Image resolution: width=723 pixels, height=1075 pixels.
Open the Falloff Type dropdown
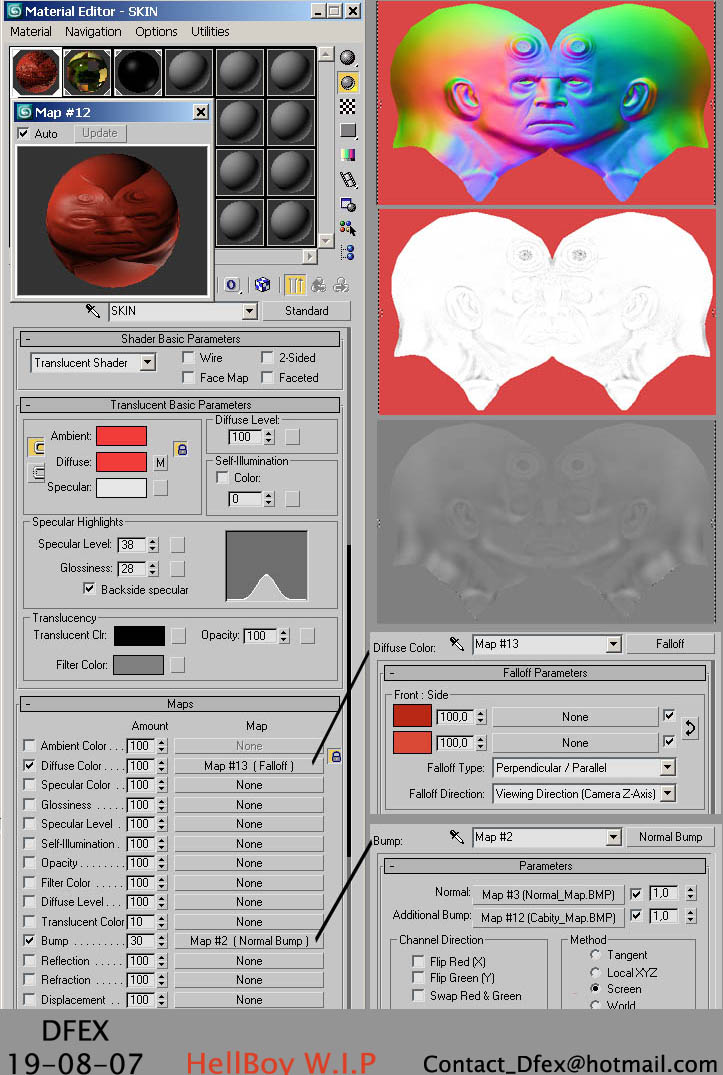pyautogui.click(x=667, y=767)
